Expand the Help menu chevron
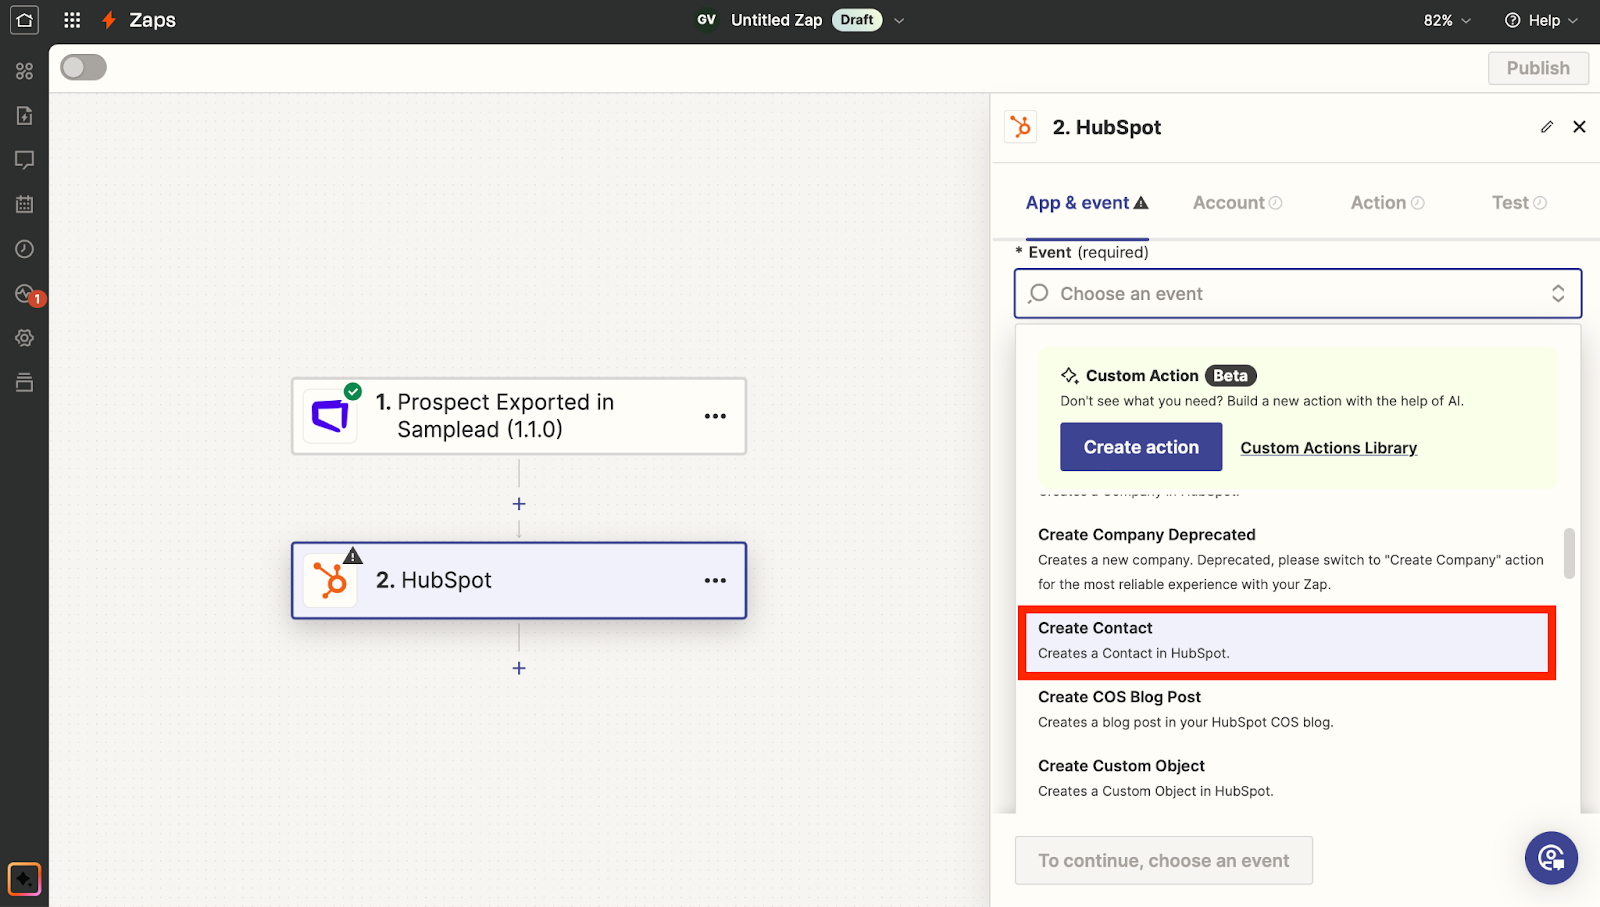 pos(1573,20)
